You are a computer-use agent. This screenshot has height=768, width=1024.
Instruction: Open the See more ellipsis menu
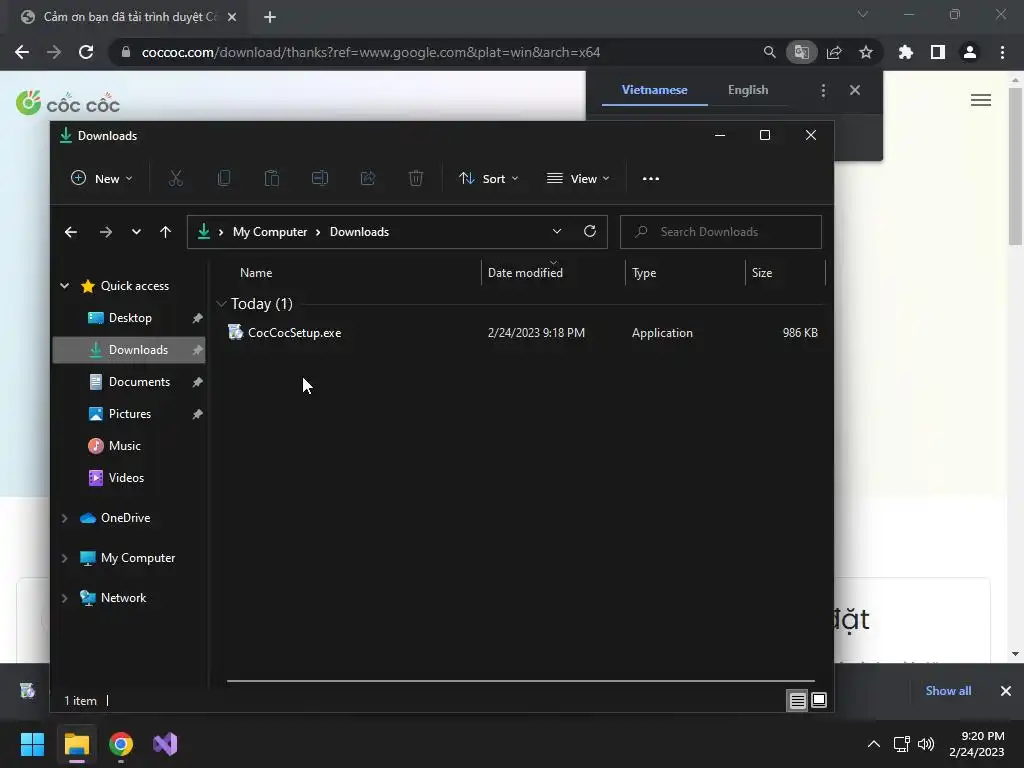pos(650,178)
